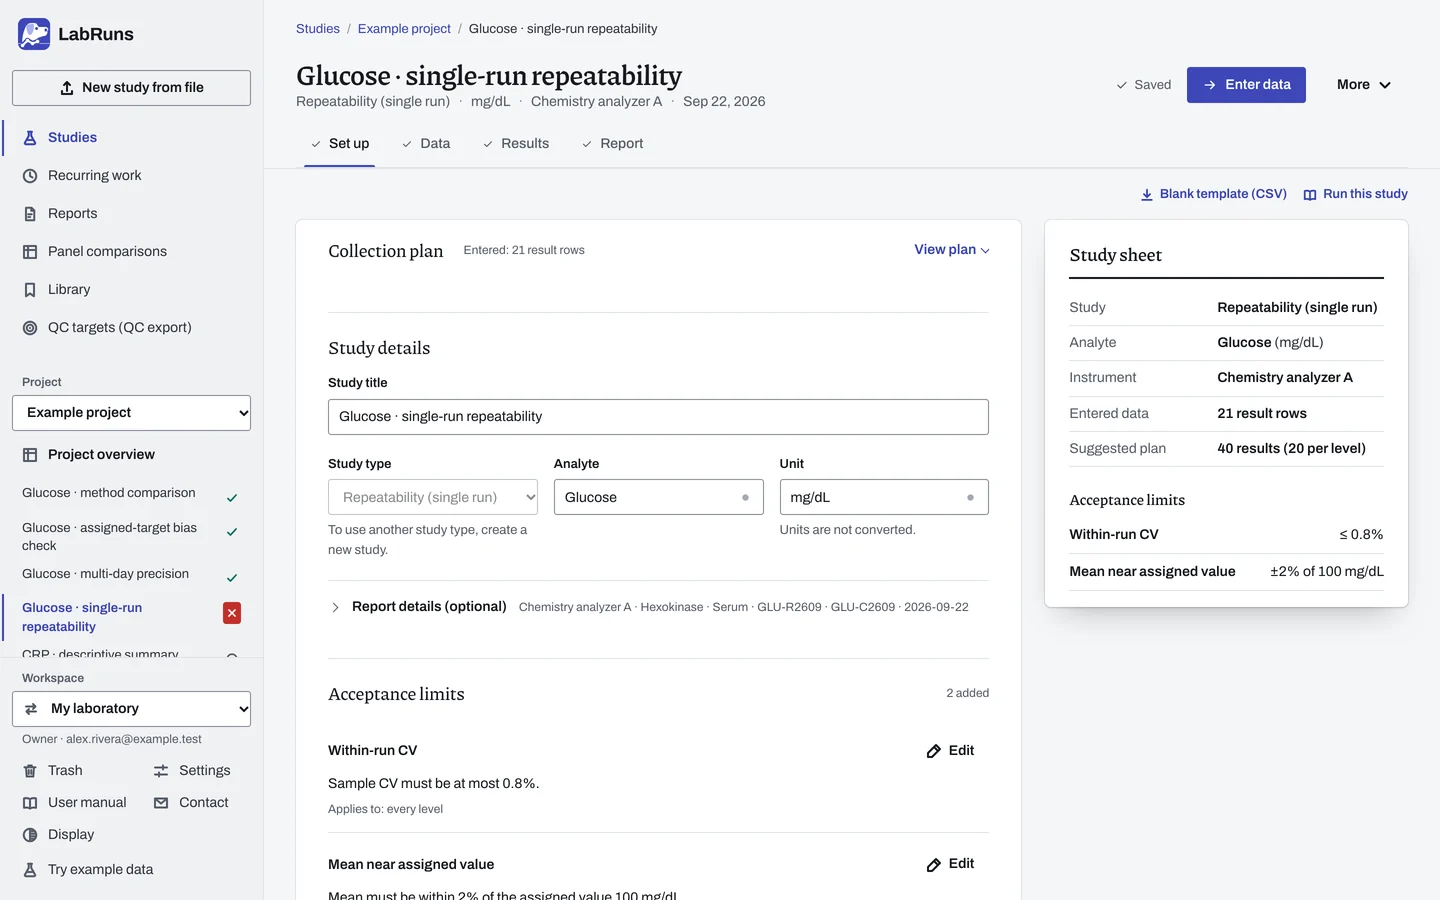
Task: Open the User manual
Action: [75, 802]
